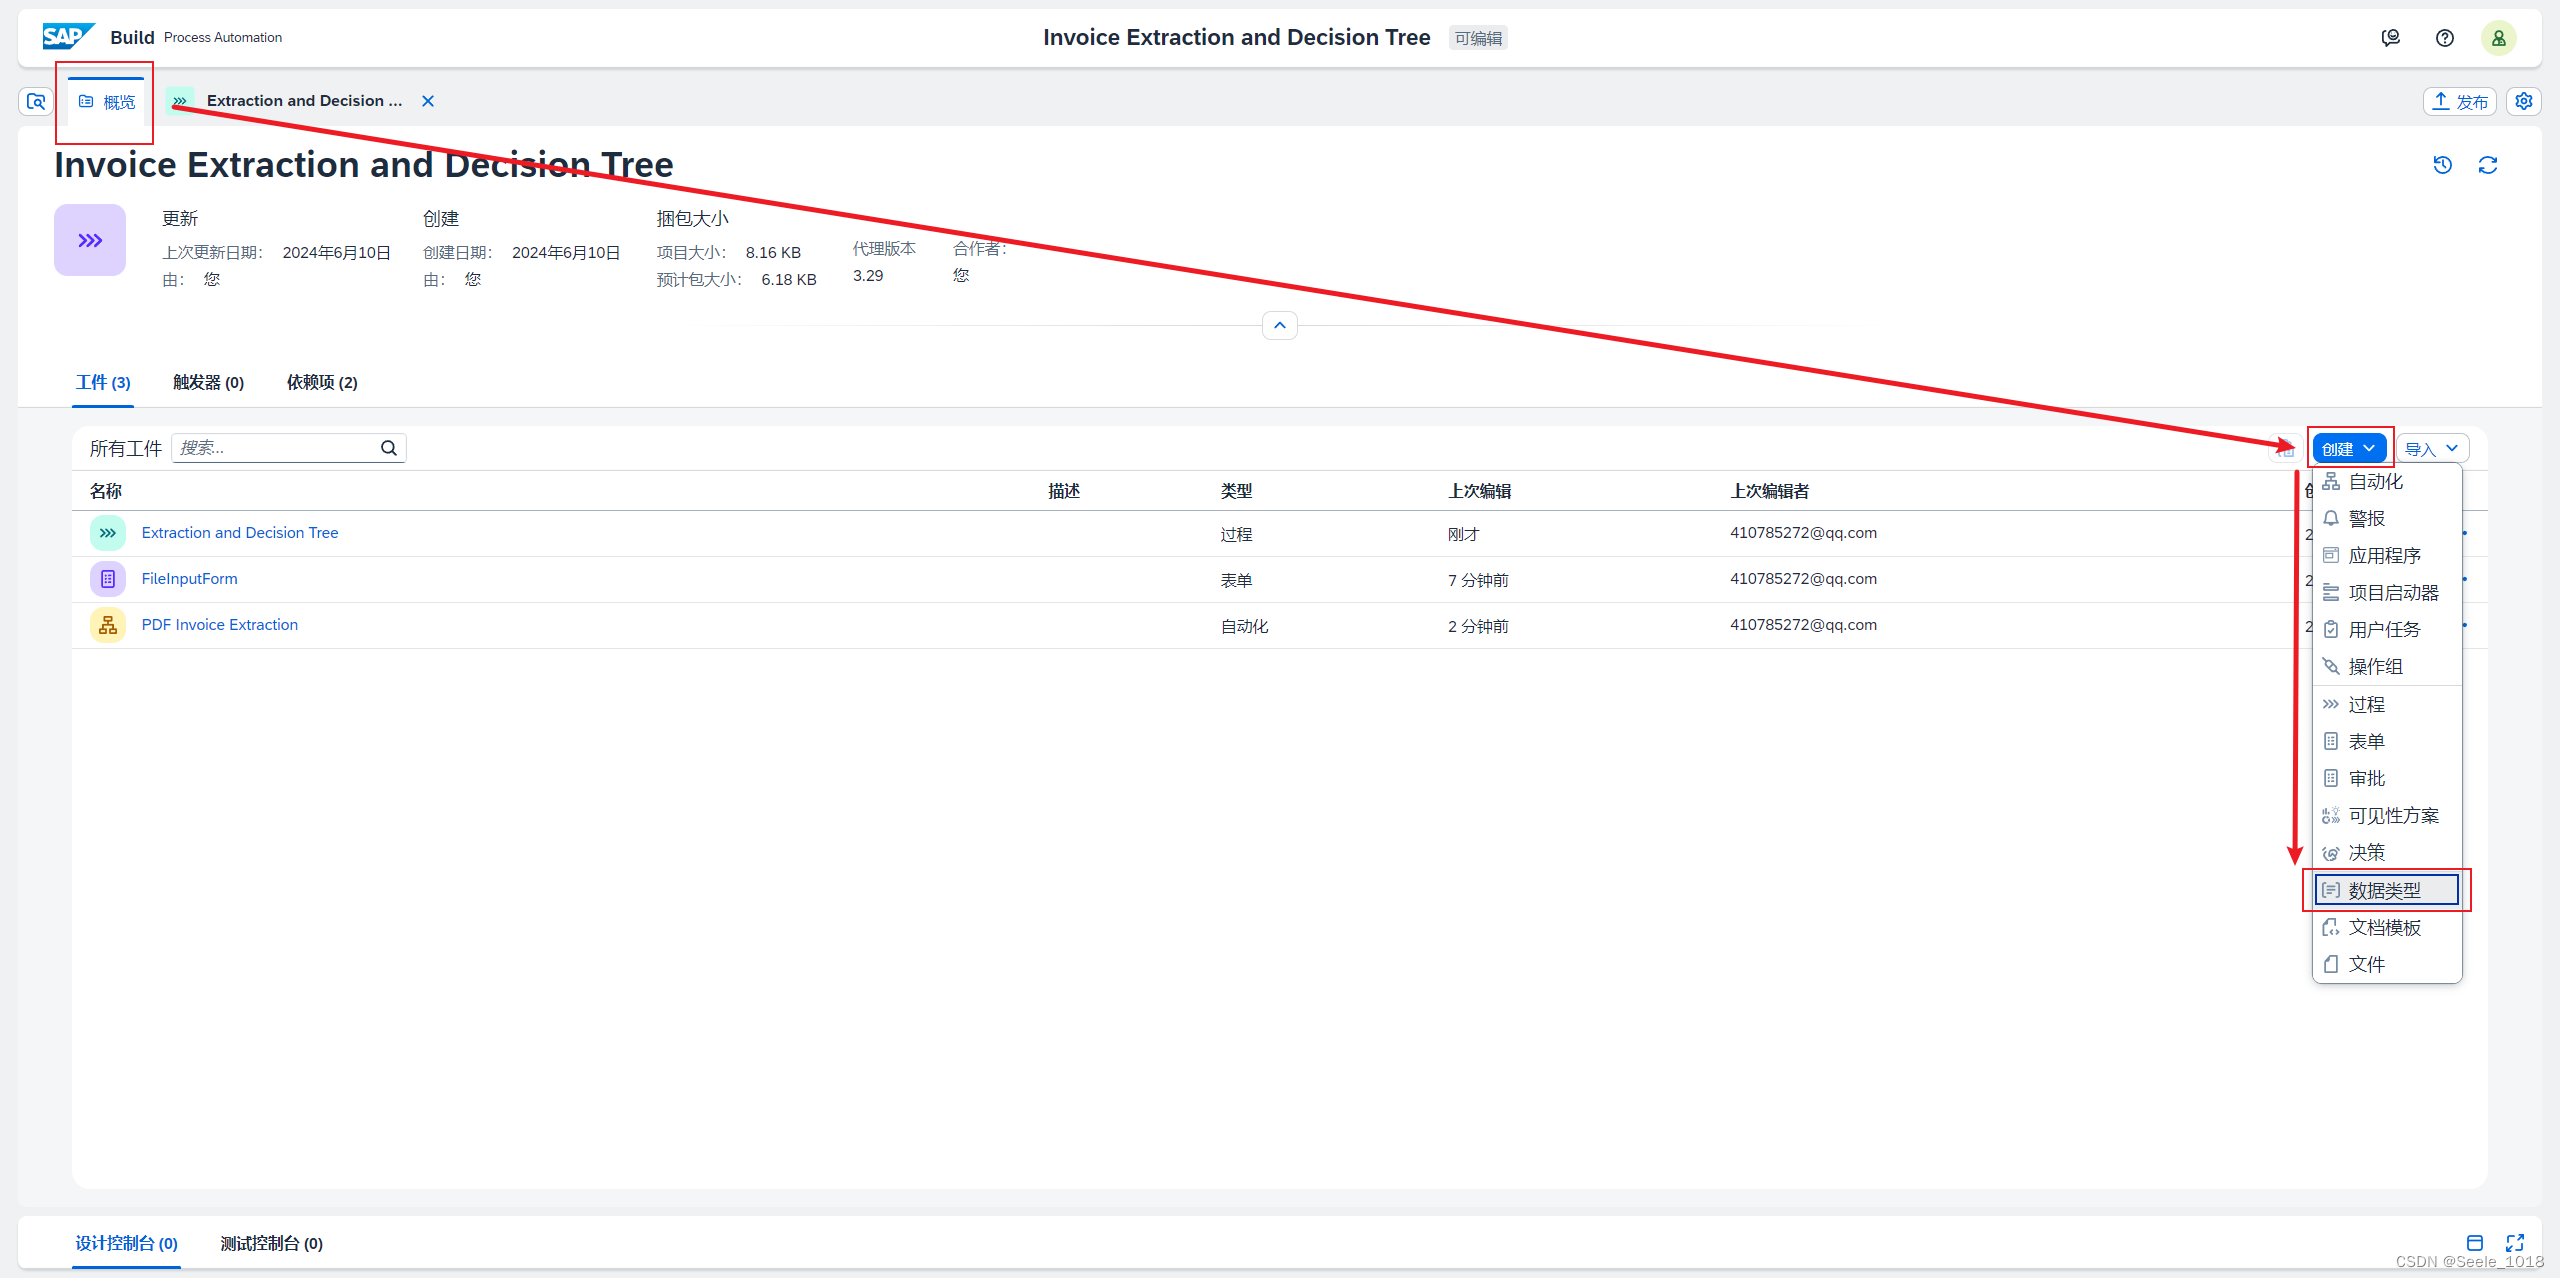Switch to 依赖项 (2) tab
The height and width of the screenshot is (1278, 2560).
[x=322, y=382]
